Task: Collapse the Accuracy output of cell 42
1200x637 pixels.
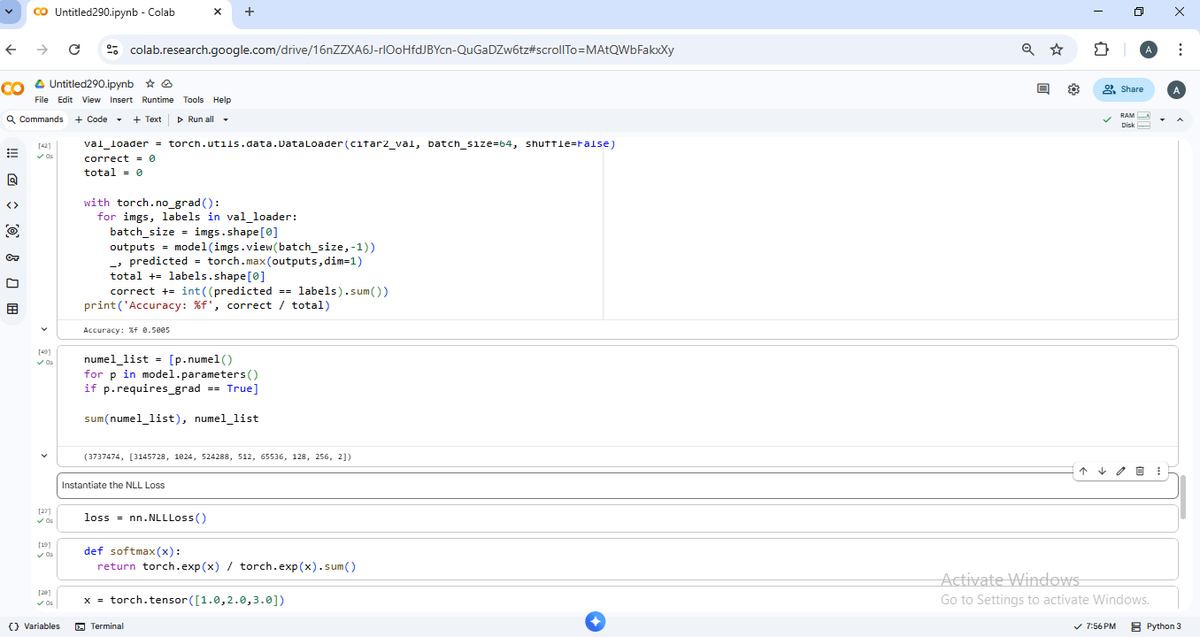Action: pyautogui.click(x=43, y=329)
